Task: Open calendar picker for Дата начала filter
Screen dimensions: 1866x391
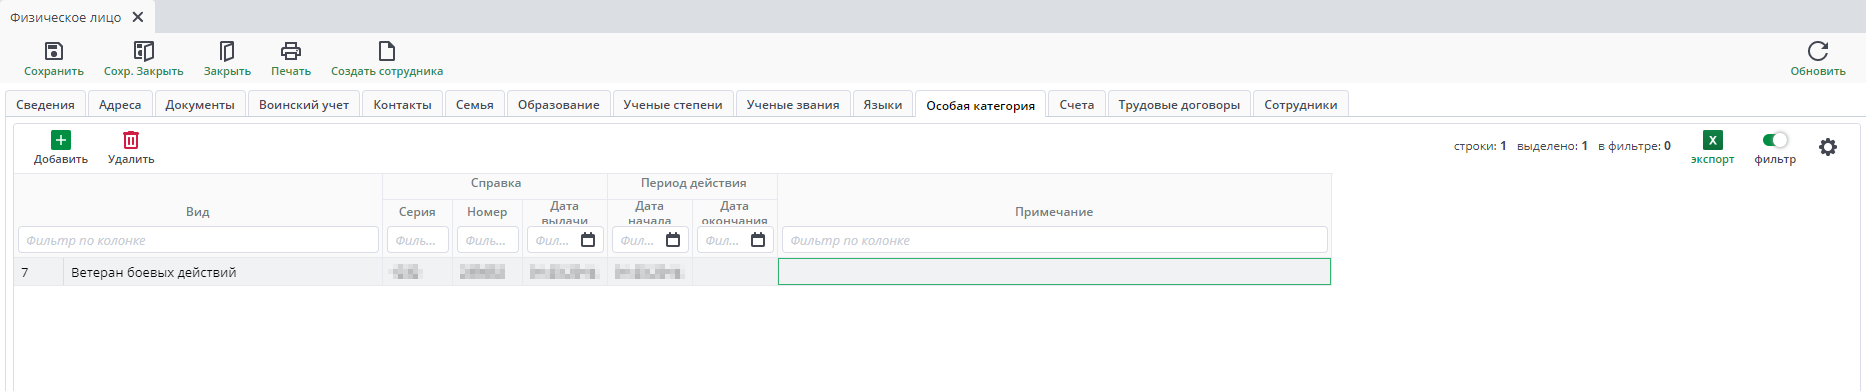Action: click(x=673, y=240)
